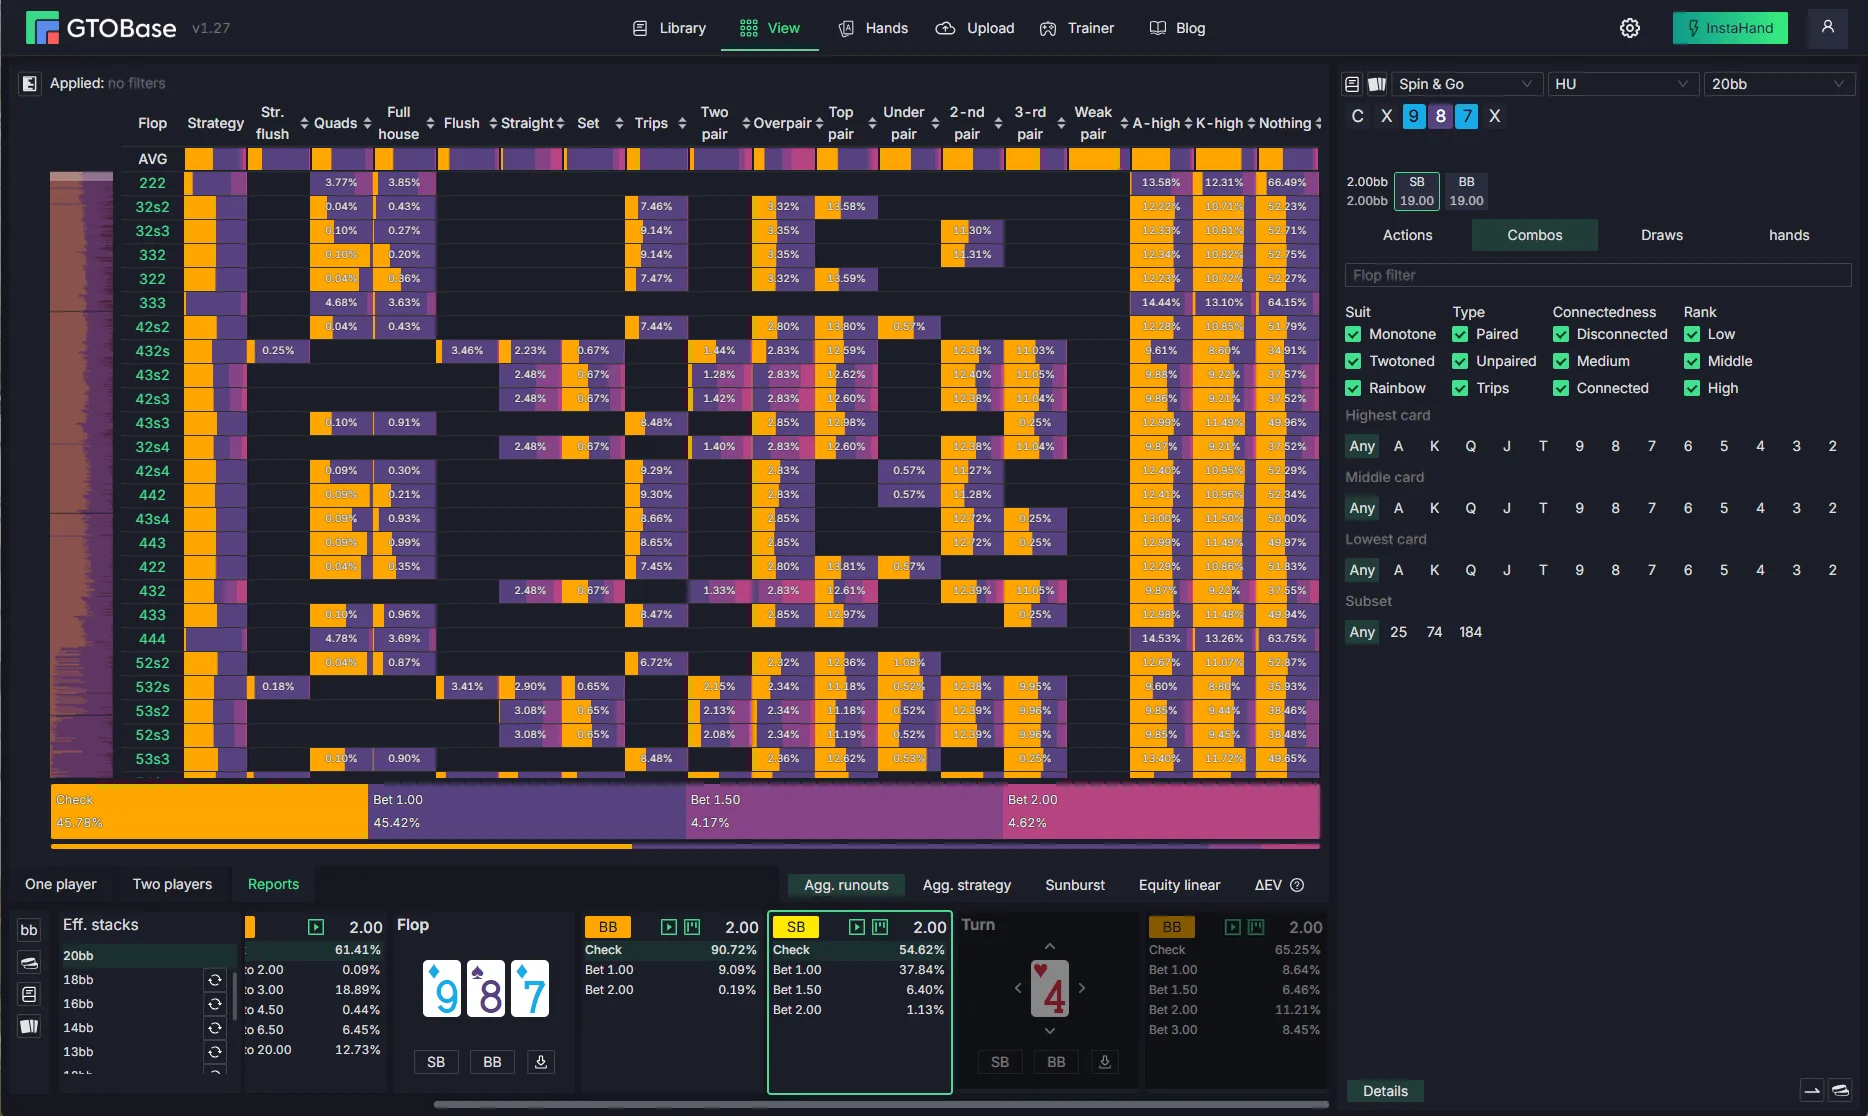This screenshot has width=1868, height=1116.
Task: Click the refresh icon for 16bb stack
Action: (214, 1004)
